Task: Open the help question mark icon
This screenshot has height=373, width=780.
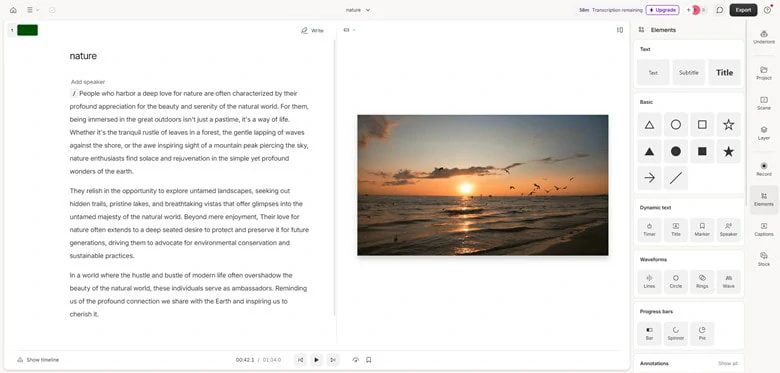Action: pyautogui.click(x=767, y=10)
